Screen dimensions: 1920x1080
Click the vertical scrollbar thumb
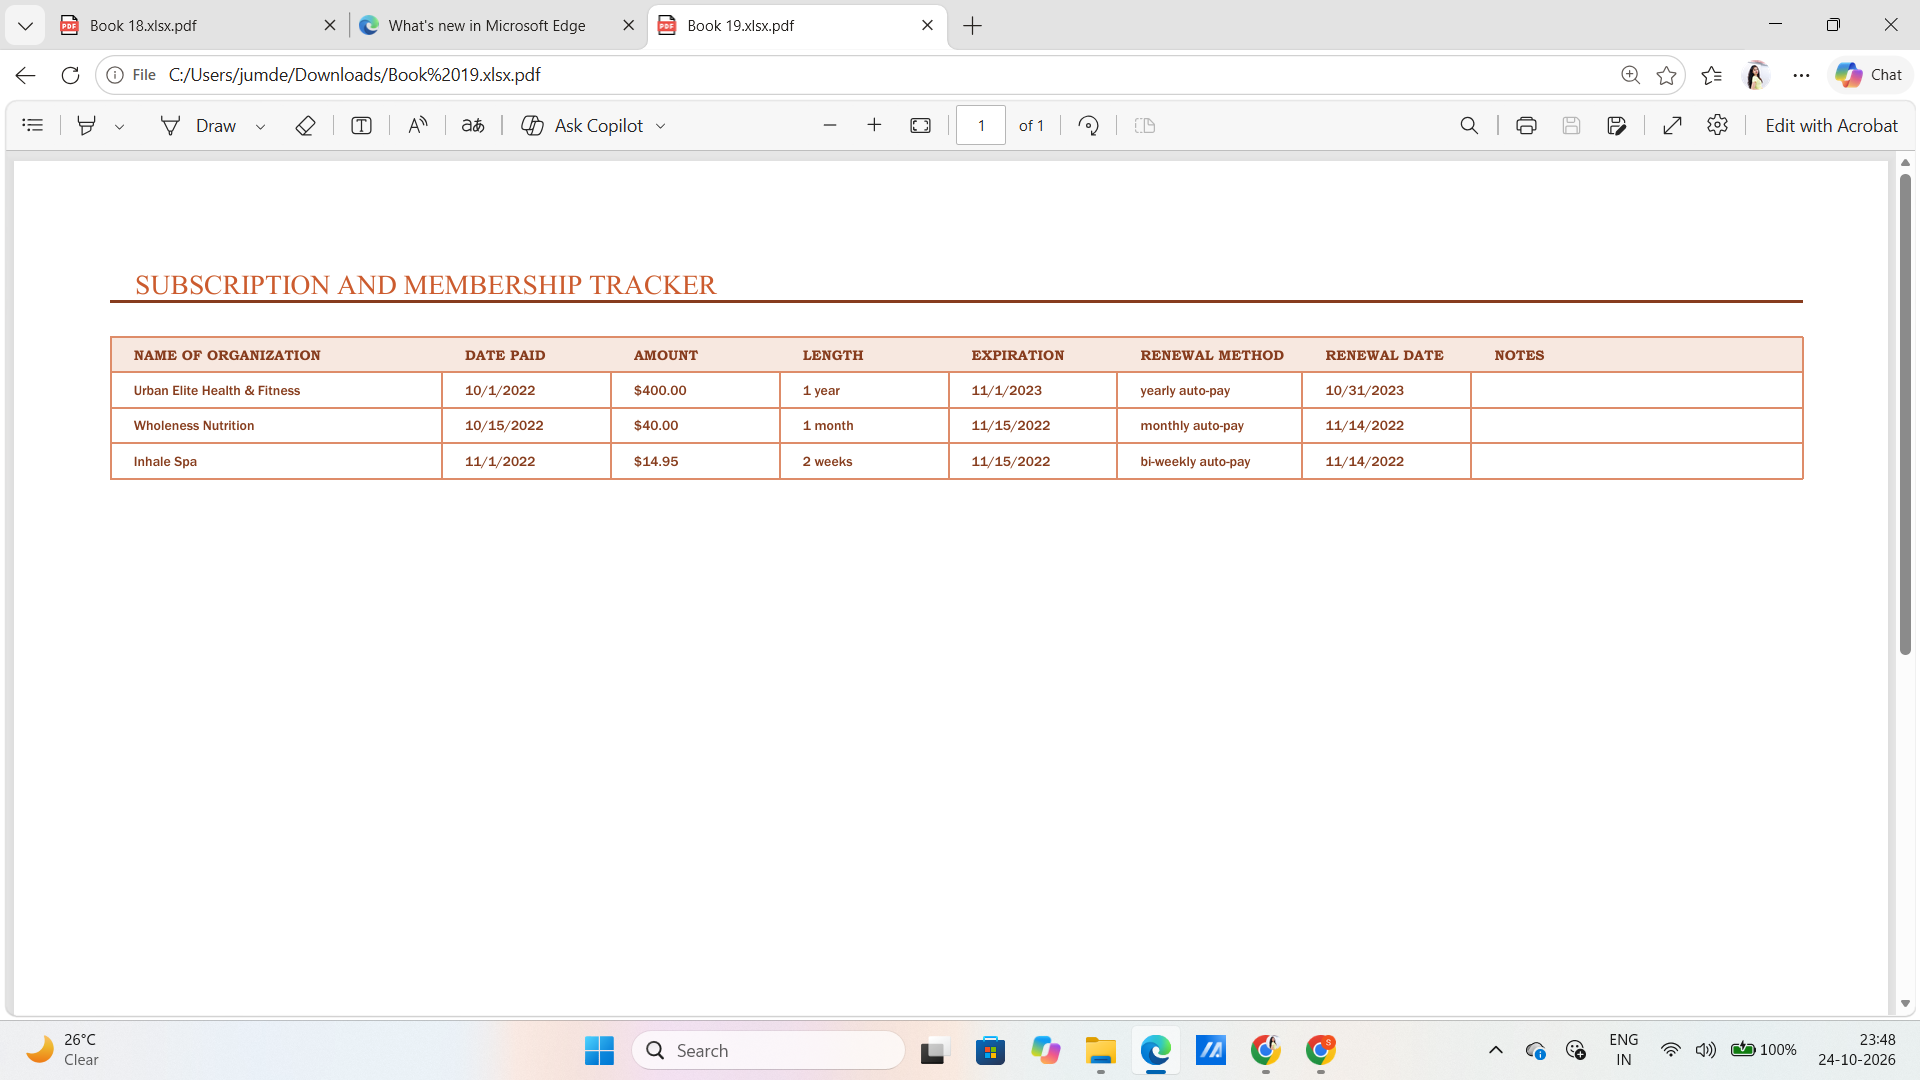point(1905,414)
